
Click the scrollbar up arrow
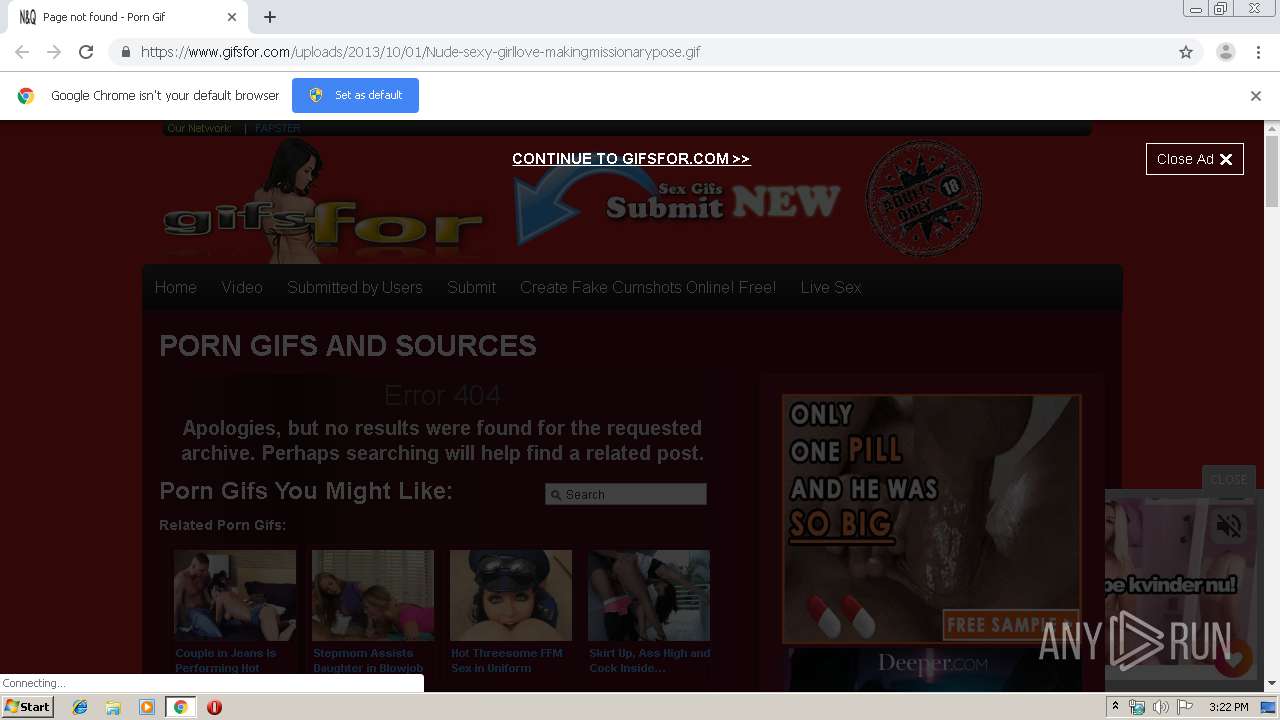1272,129
